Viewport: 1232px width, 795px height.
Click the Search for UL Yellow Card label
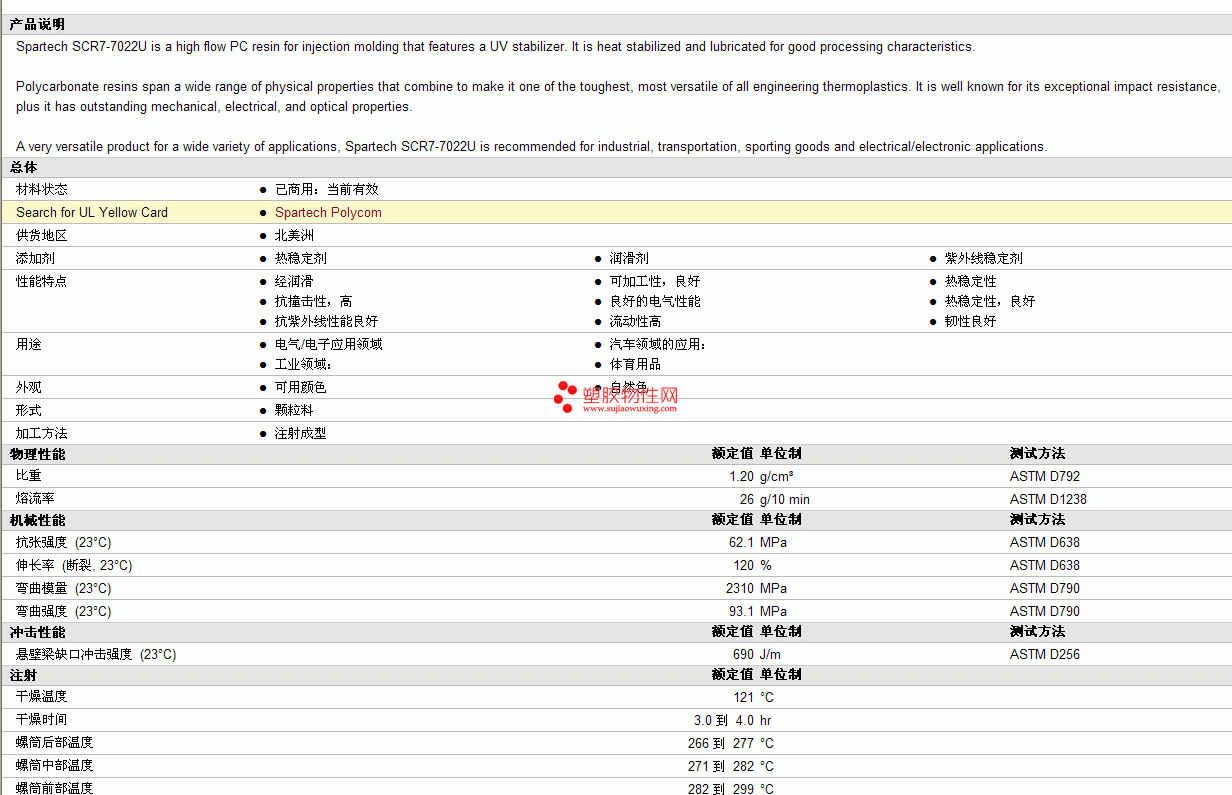(92, 212)
